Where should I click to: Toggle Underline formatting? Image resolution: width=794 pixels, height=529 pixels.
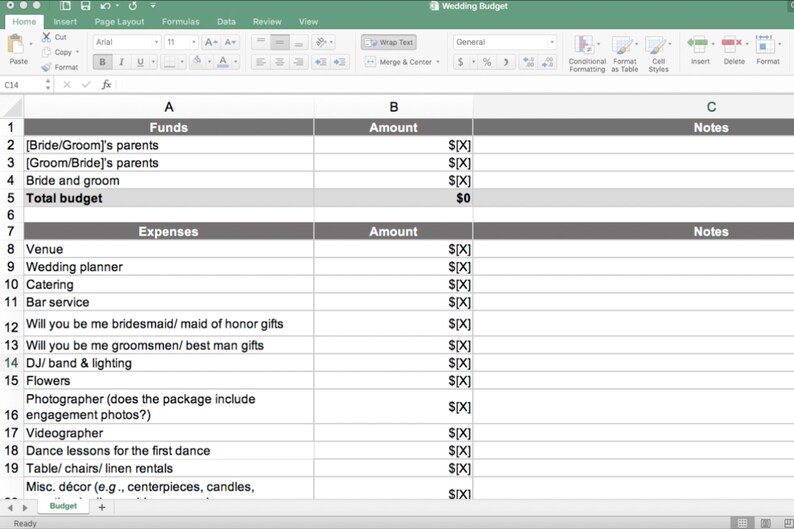pyautogui.click(x=140, y=62)
